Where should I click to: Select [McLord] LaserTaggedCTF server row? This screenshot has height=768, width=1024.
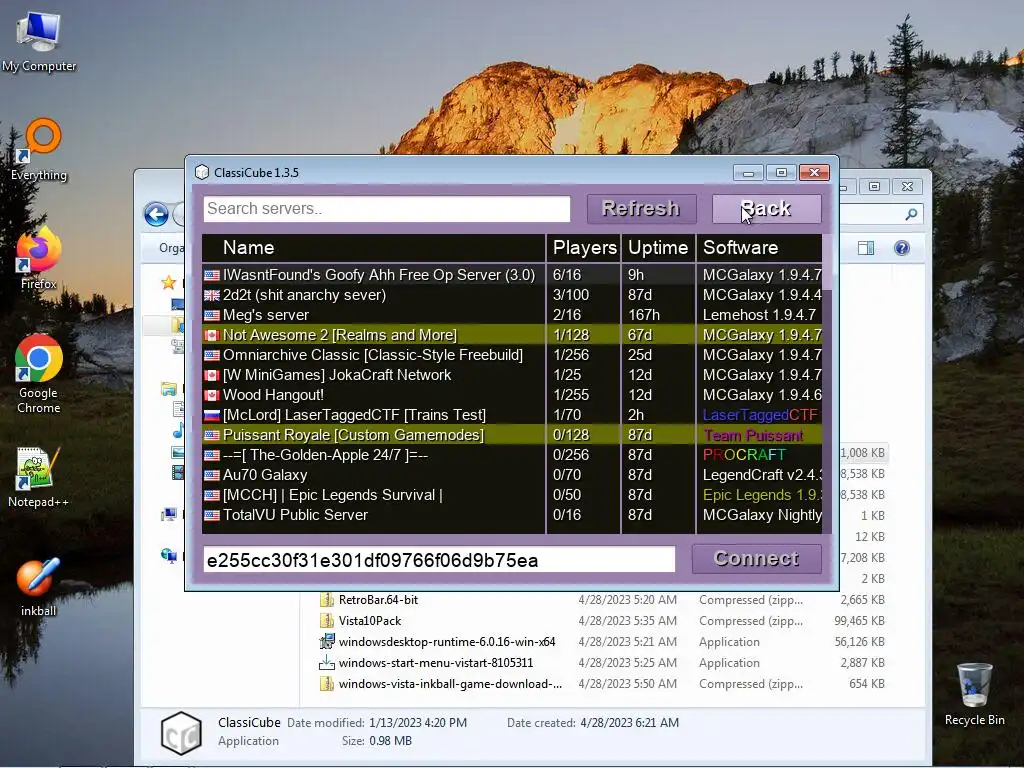coord(512,415)
